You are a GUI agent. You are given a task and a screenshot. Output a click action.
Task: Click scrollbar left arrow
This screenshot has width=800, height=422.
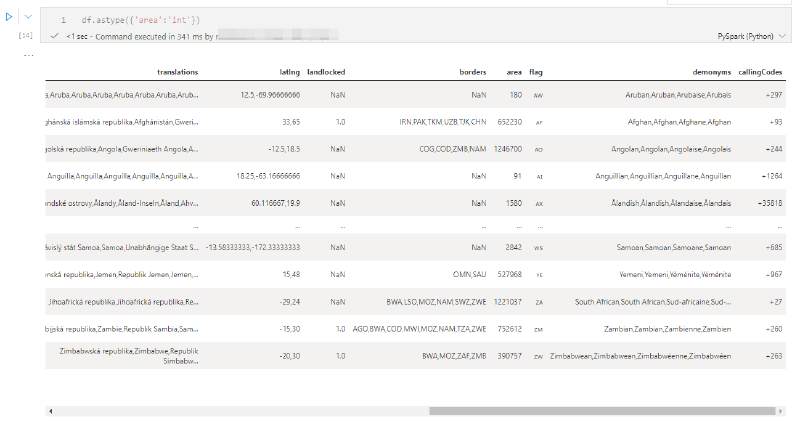click(x=50, y=411)
